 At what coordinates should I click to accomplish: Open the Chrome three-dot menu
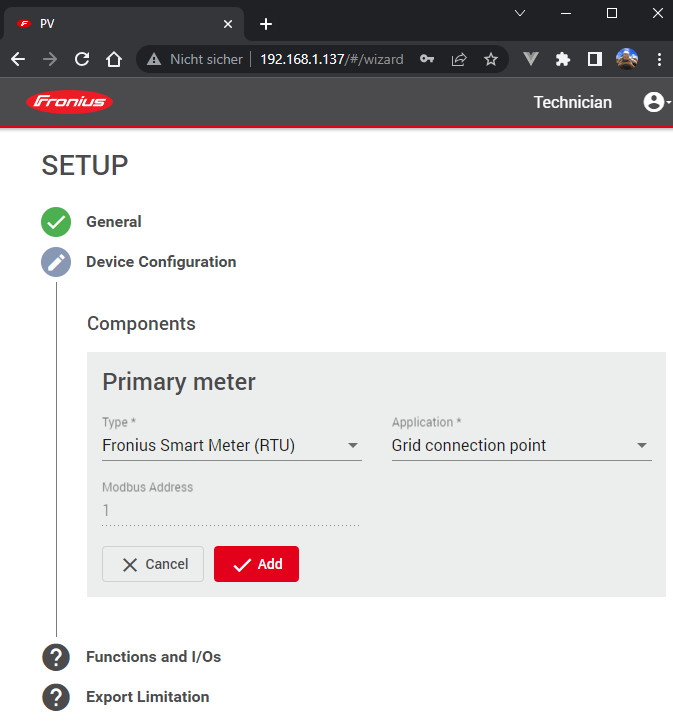[659, 59]
